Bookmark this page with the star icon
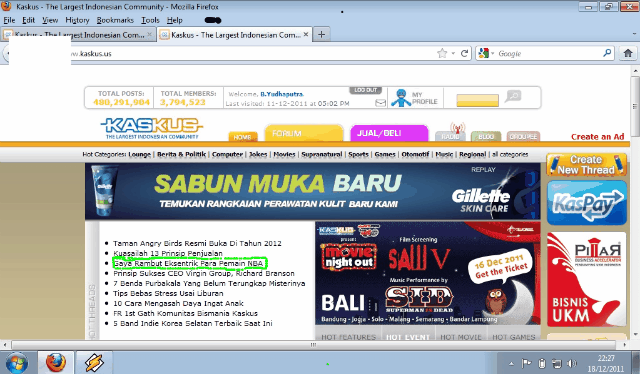640x374 pixels. click(442, 53)
